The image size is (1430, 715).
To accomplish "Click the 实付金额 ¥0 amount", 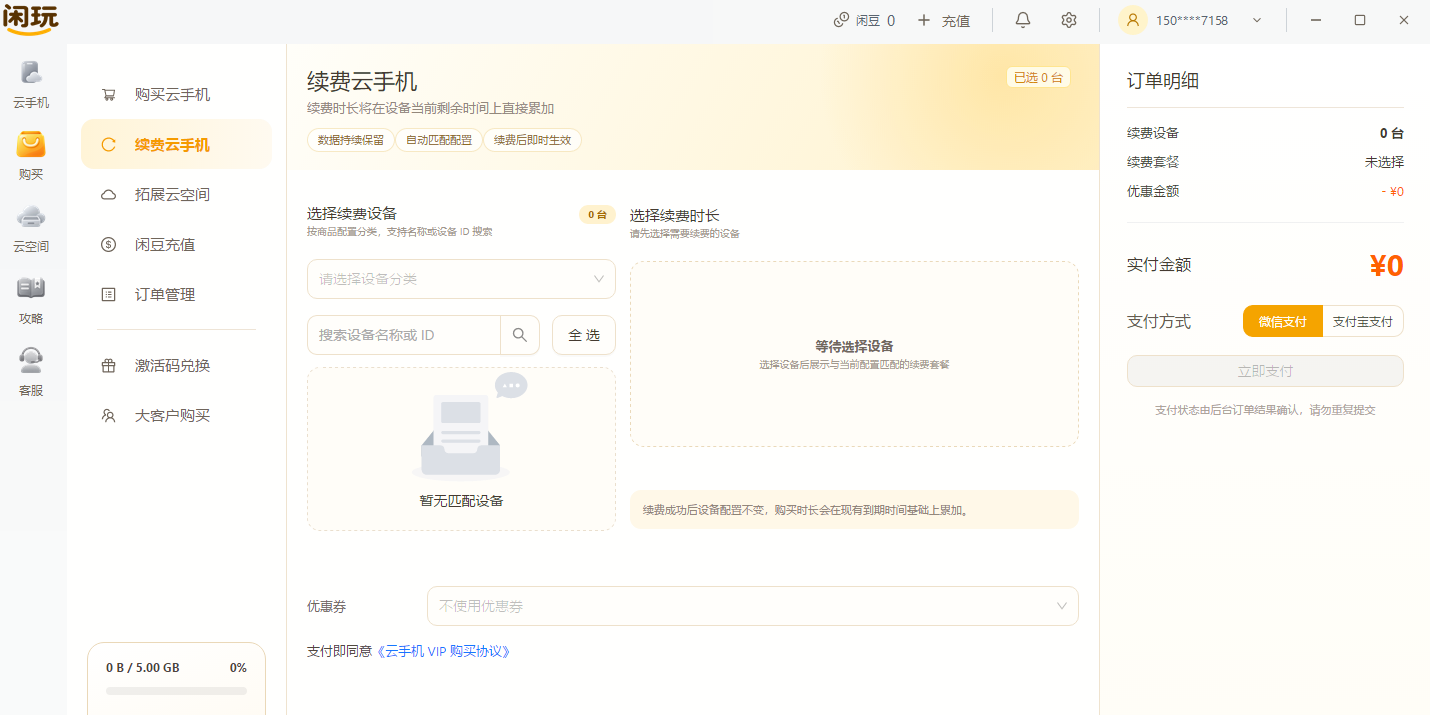I will [1386, 265].
